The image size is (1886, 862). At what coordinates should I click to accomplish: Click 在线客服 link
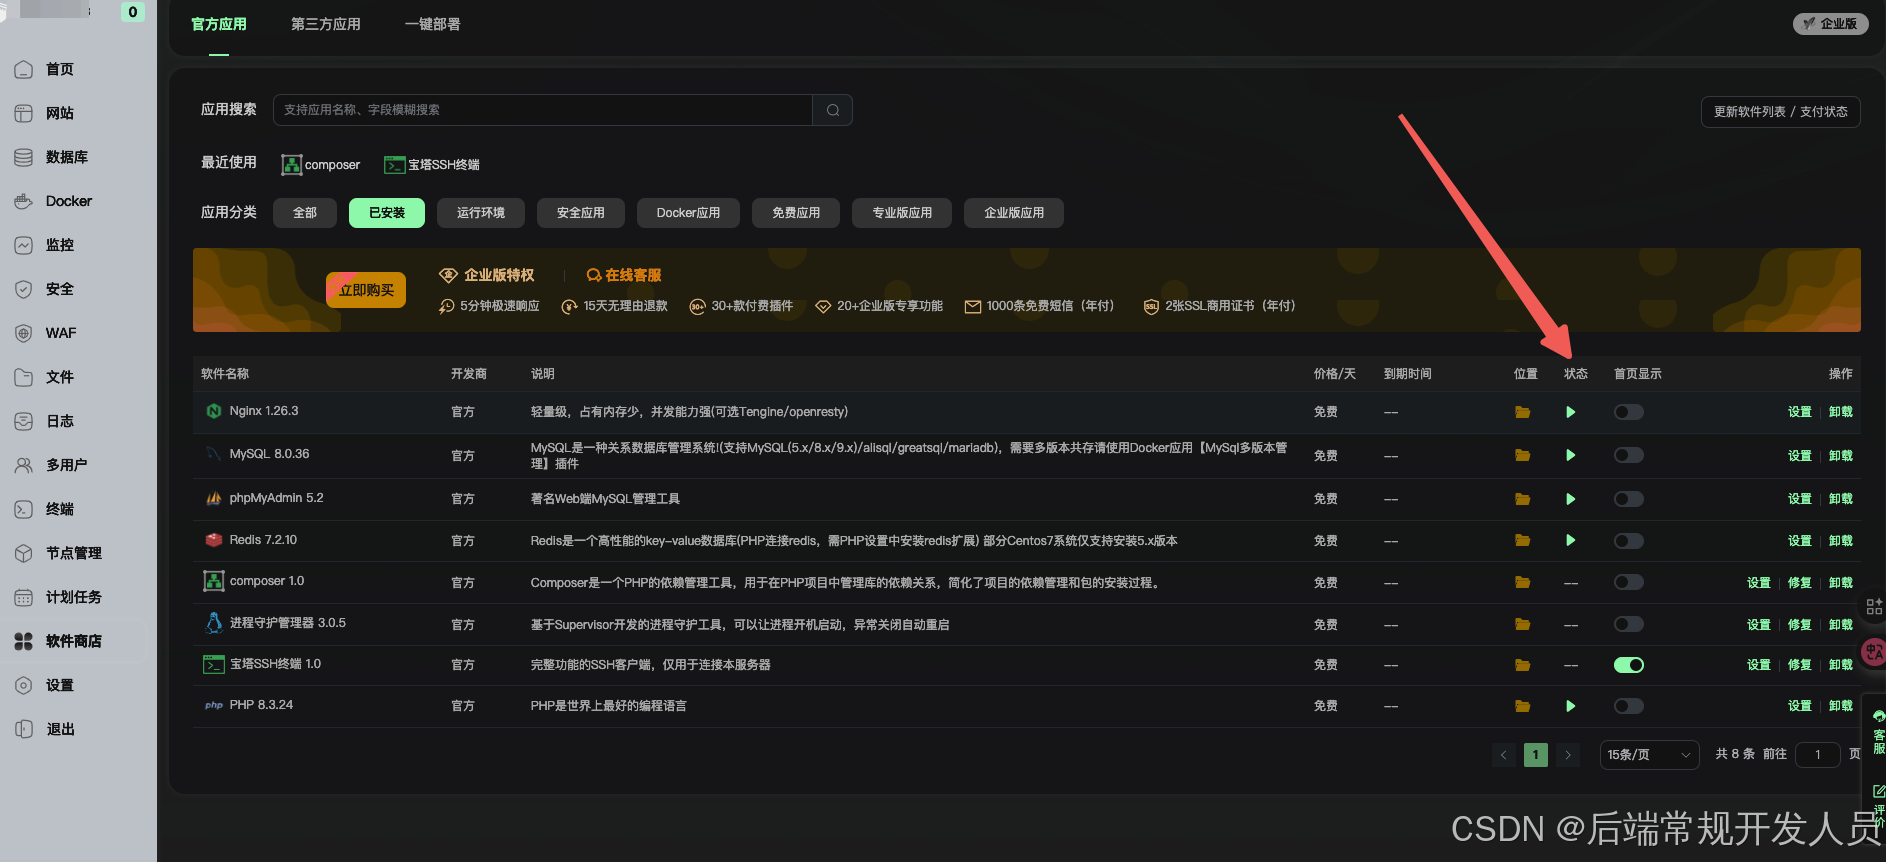point(624,275)
